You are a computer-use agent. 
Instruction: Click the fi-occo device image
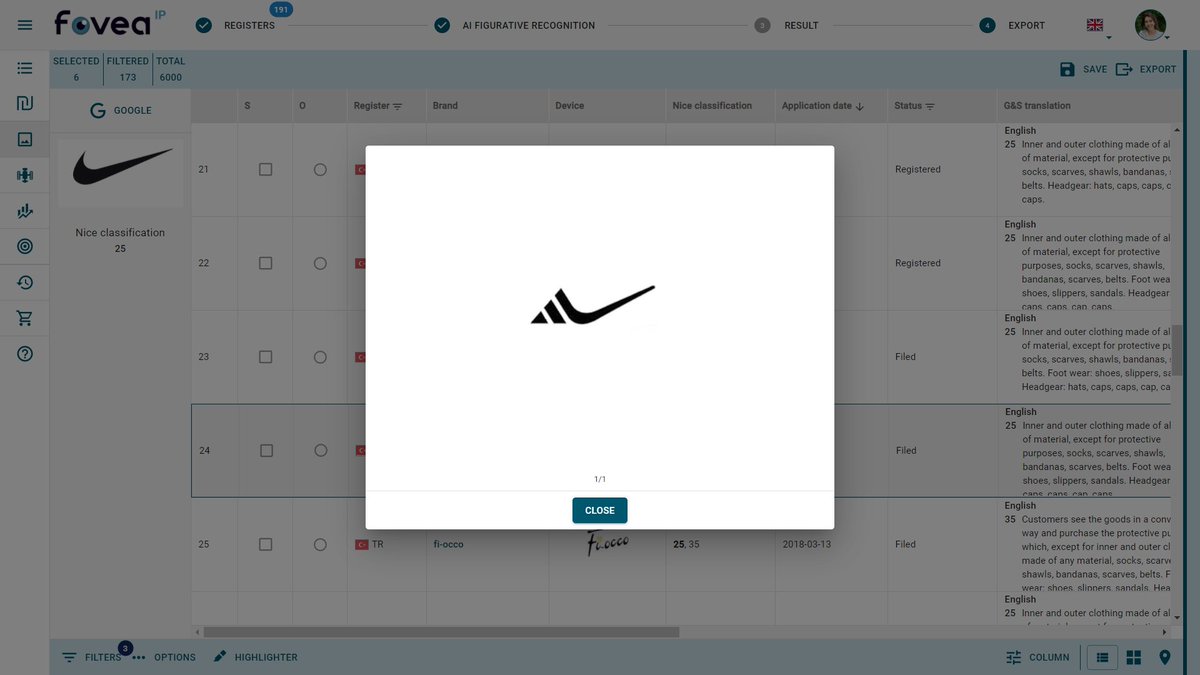(x=608, y=545)
